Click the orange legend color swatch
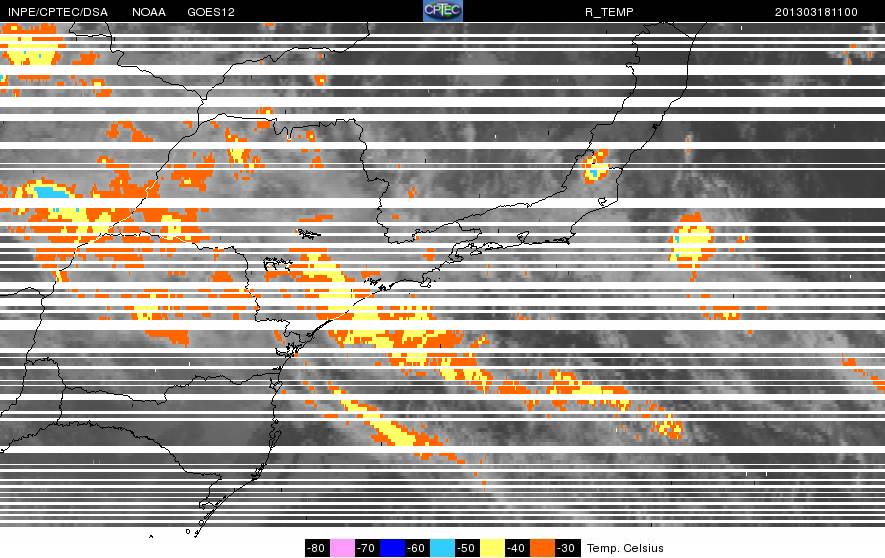Screen dimensions: 885x558 tap(542, 548)
